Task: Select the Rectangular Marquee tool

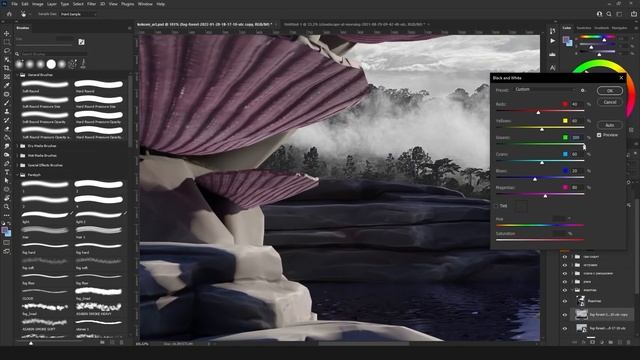Action: (7, 42)
